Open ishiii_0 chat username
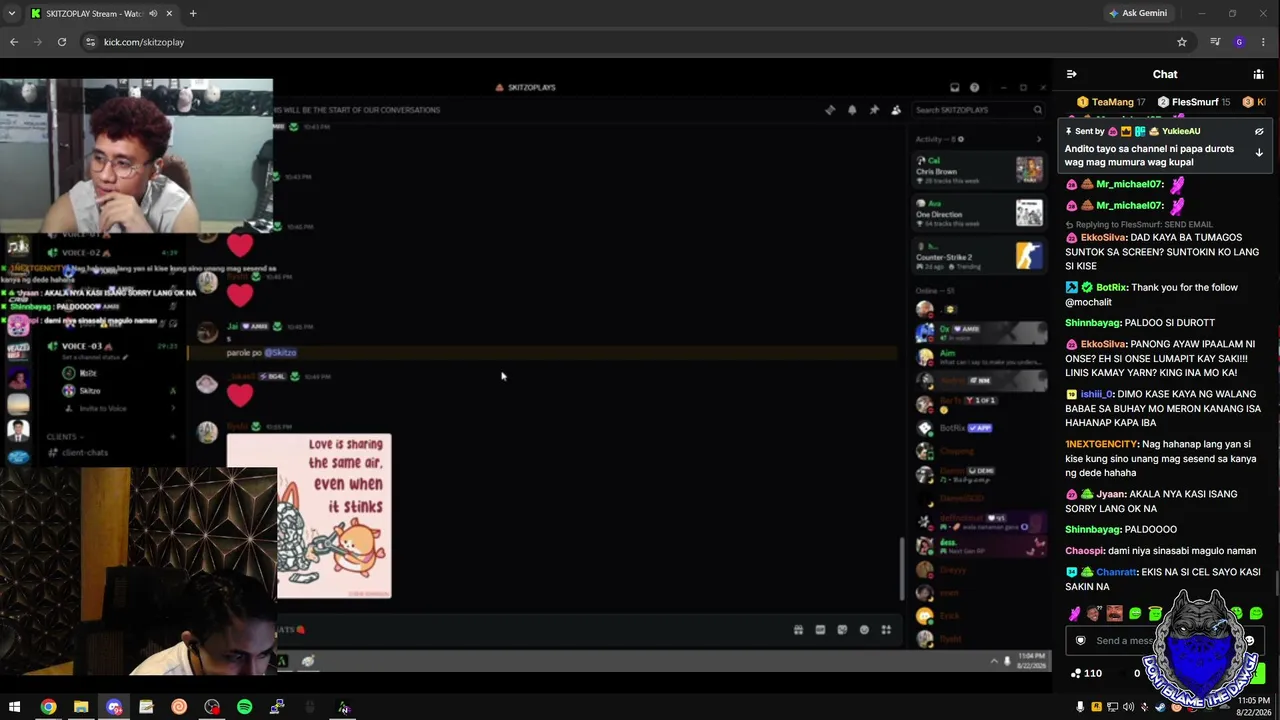This screenshot has width=1280, height=720. click(x=1098, y=394)
